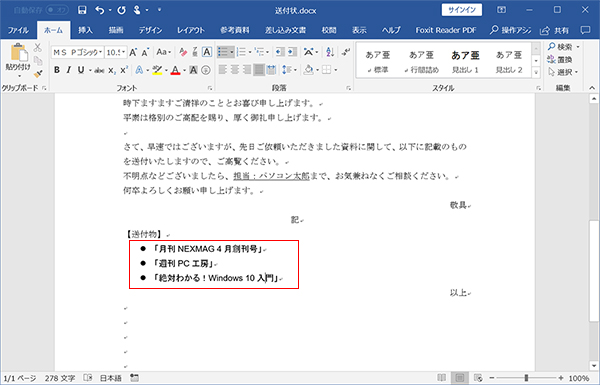This screenshot has width=600, height=385.
Task: Apply superscript formatting
Action: tap(124, 70)
